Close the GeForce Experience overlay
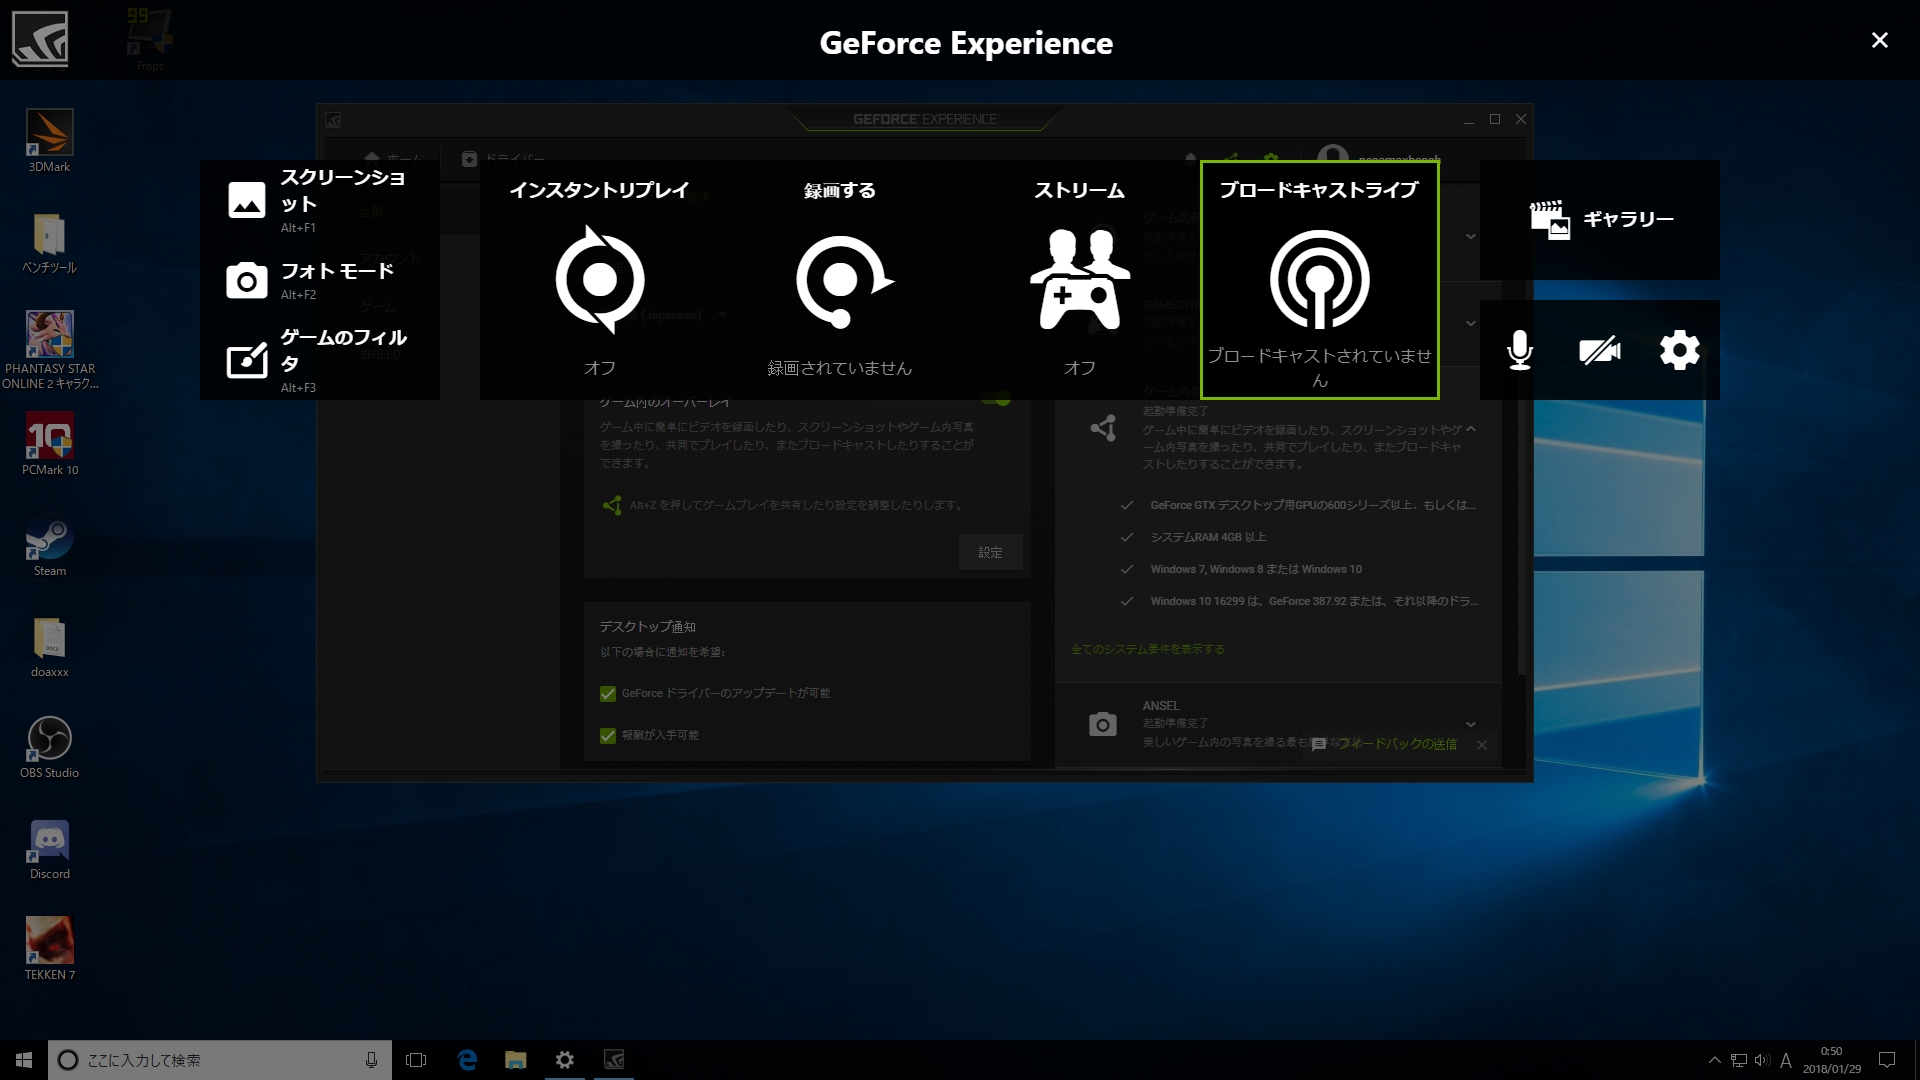This screenshot has height=1080, width=1920. tap(1879, 40)
